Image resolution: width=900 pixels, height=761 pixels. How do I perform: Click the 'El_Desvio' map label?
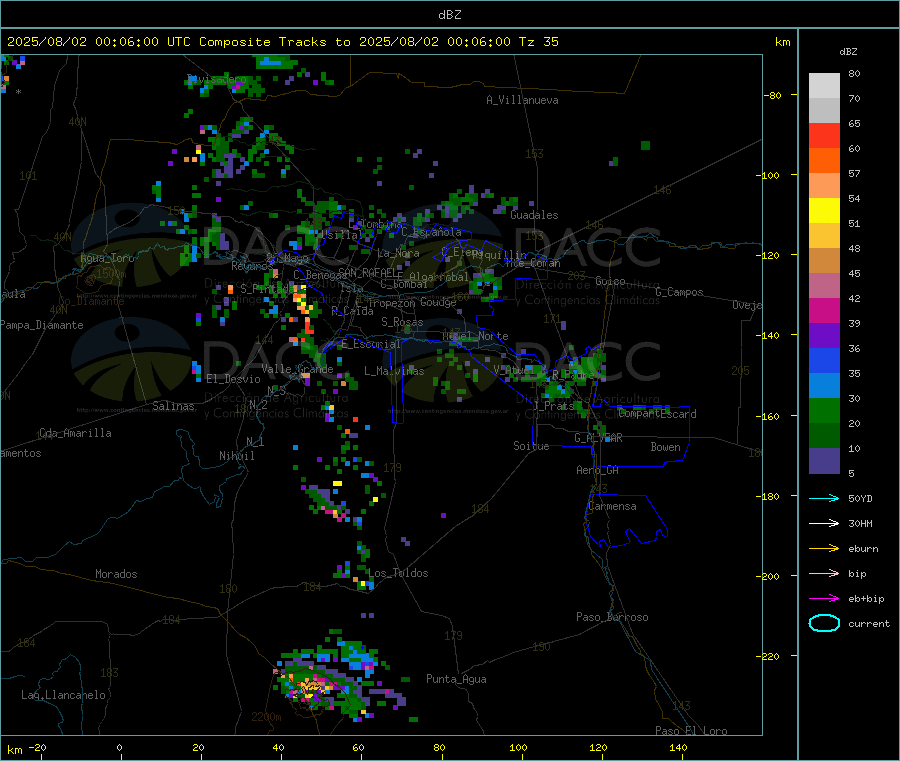pos(234,379)
